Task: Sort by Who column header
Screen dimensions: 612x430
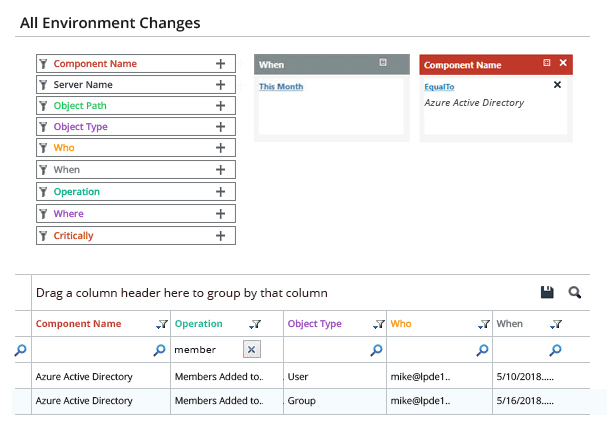Action: [401, 323]
